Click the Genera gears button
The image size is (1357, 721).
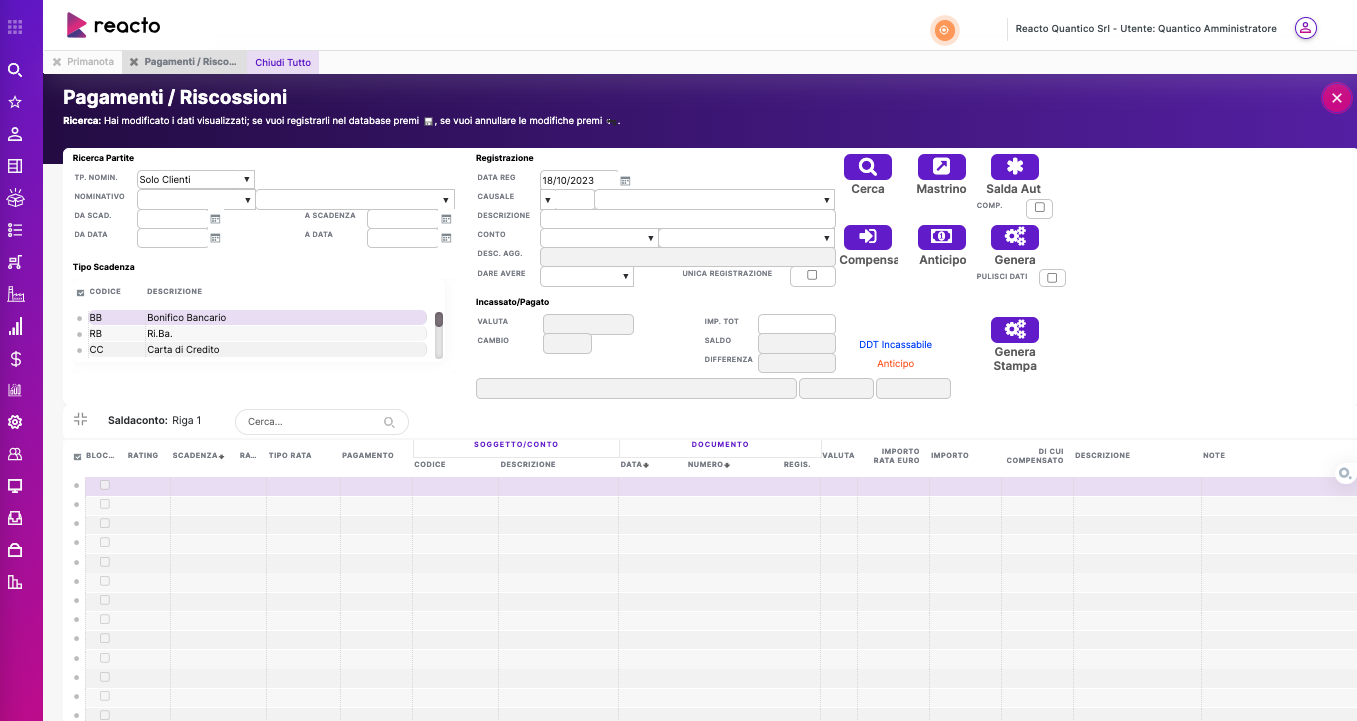click(1015, 237)
